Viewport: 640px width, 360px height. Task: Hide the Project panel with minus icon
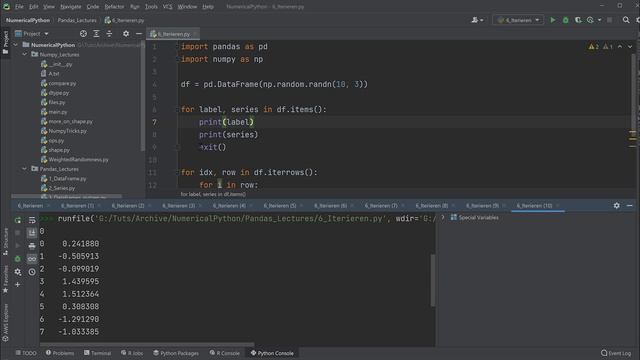coord(139,33)
